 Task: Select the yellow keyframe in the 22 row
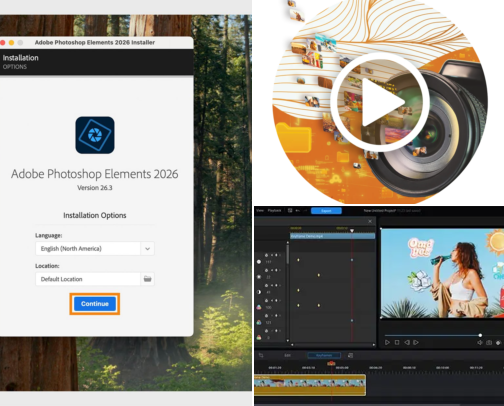point(319,275)
